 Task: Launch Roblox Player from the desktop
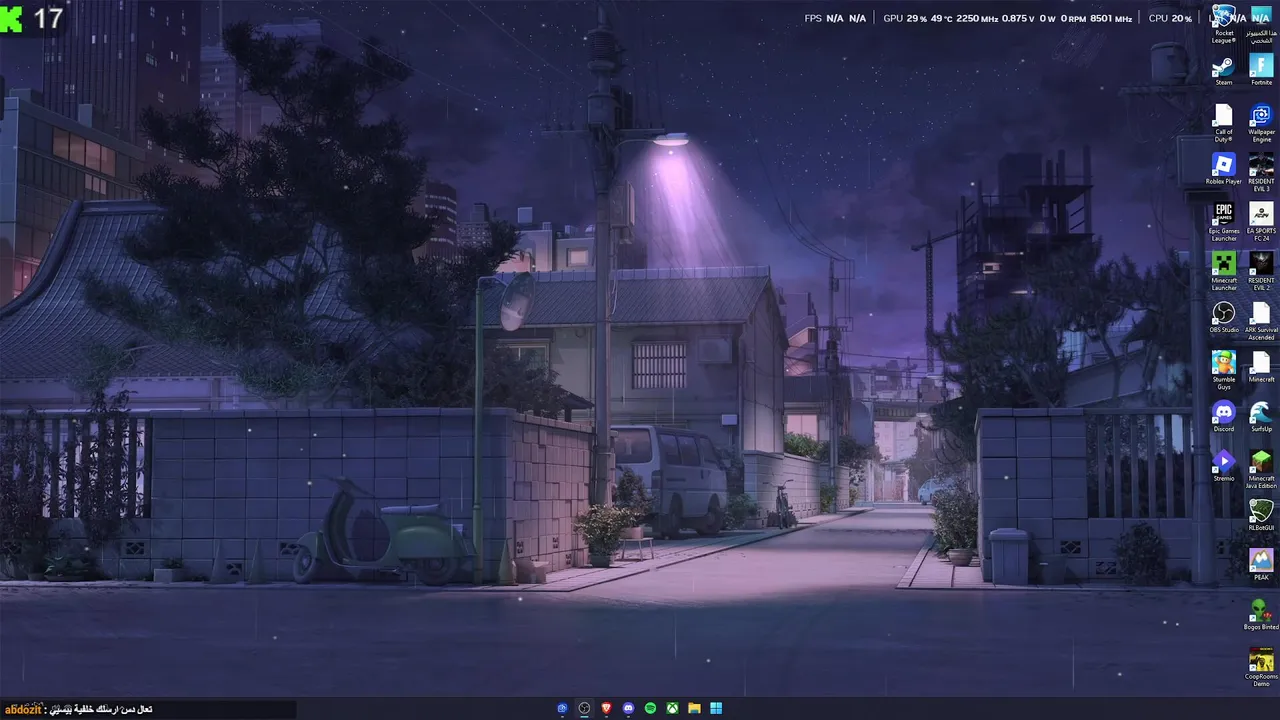click(x=1224, y=170)
